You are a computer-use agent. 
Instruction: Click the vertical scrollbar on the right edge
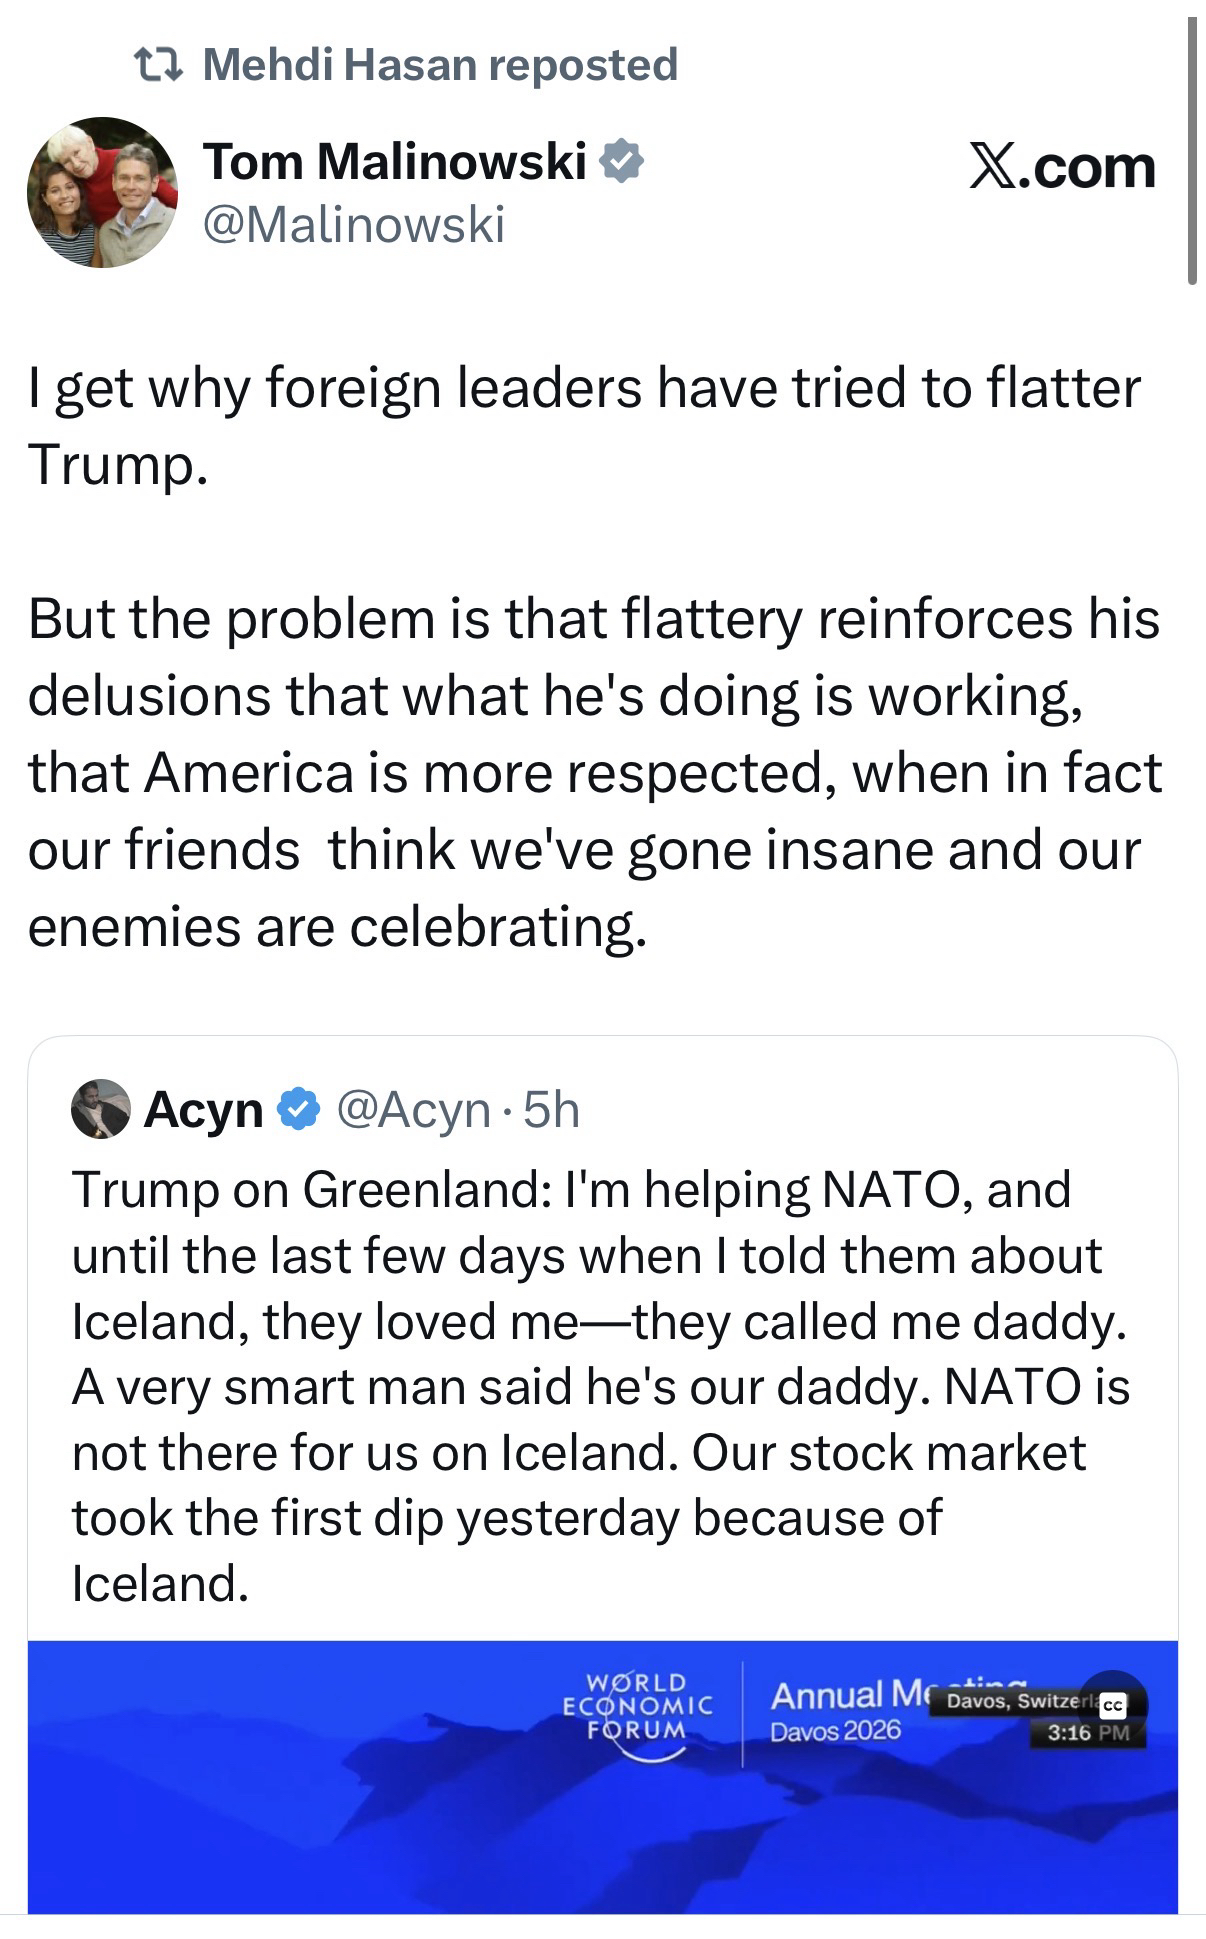point(1192,150)
